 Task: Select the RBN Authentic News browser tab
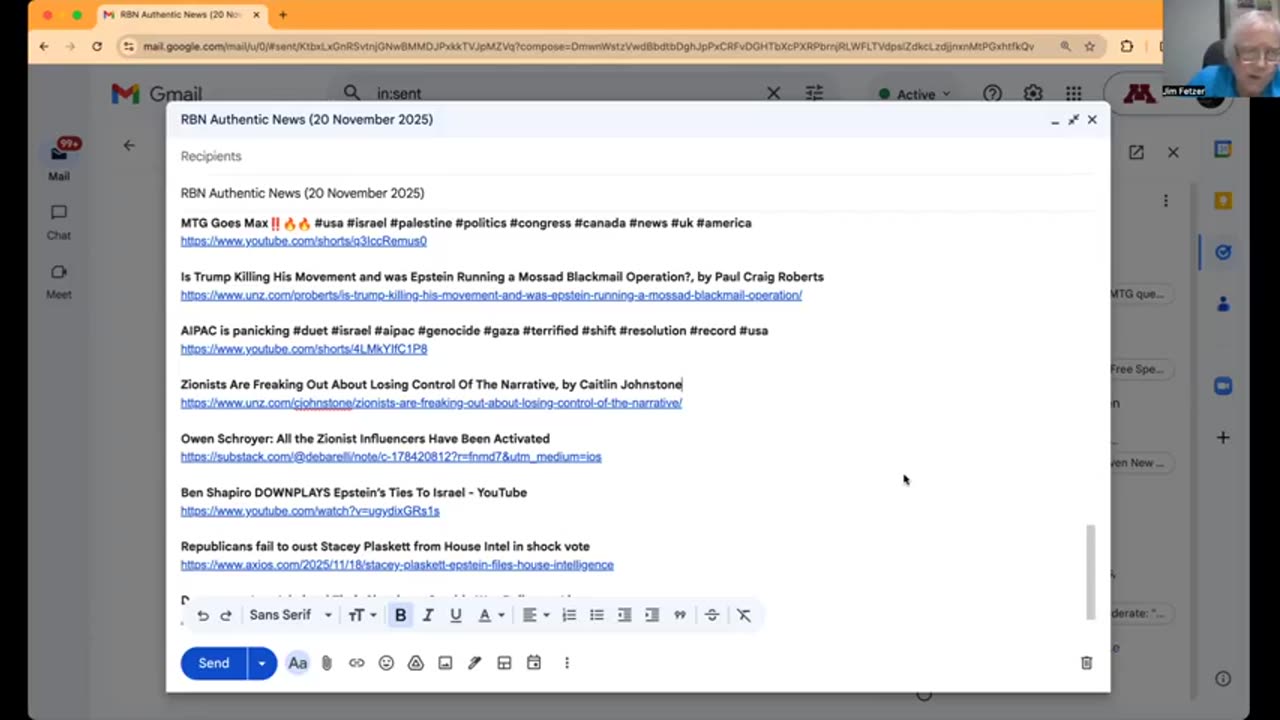click(x=180, y=15)
